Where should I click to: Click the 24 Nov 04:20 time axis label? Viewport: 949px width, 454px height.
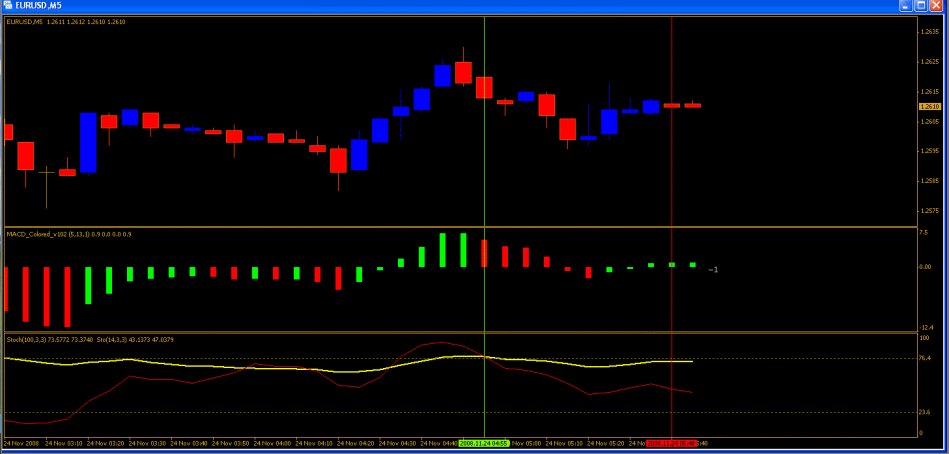click(357, 443)
